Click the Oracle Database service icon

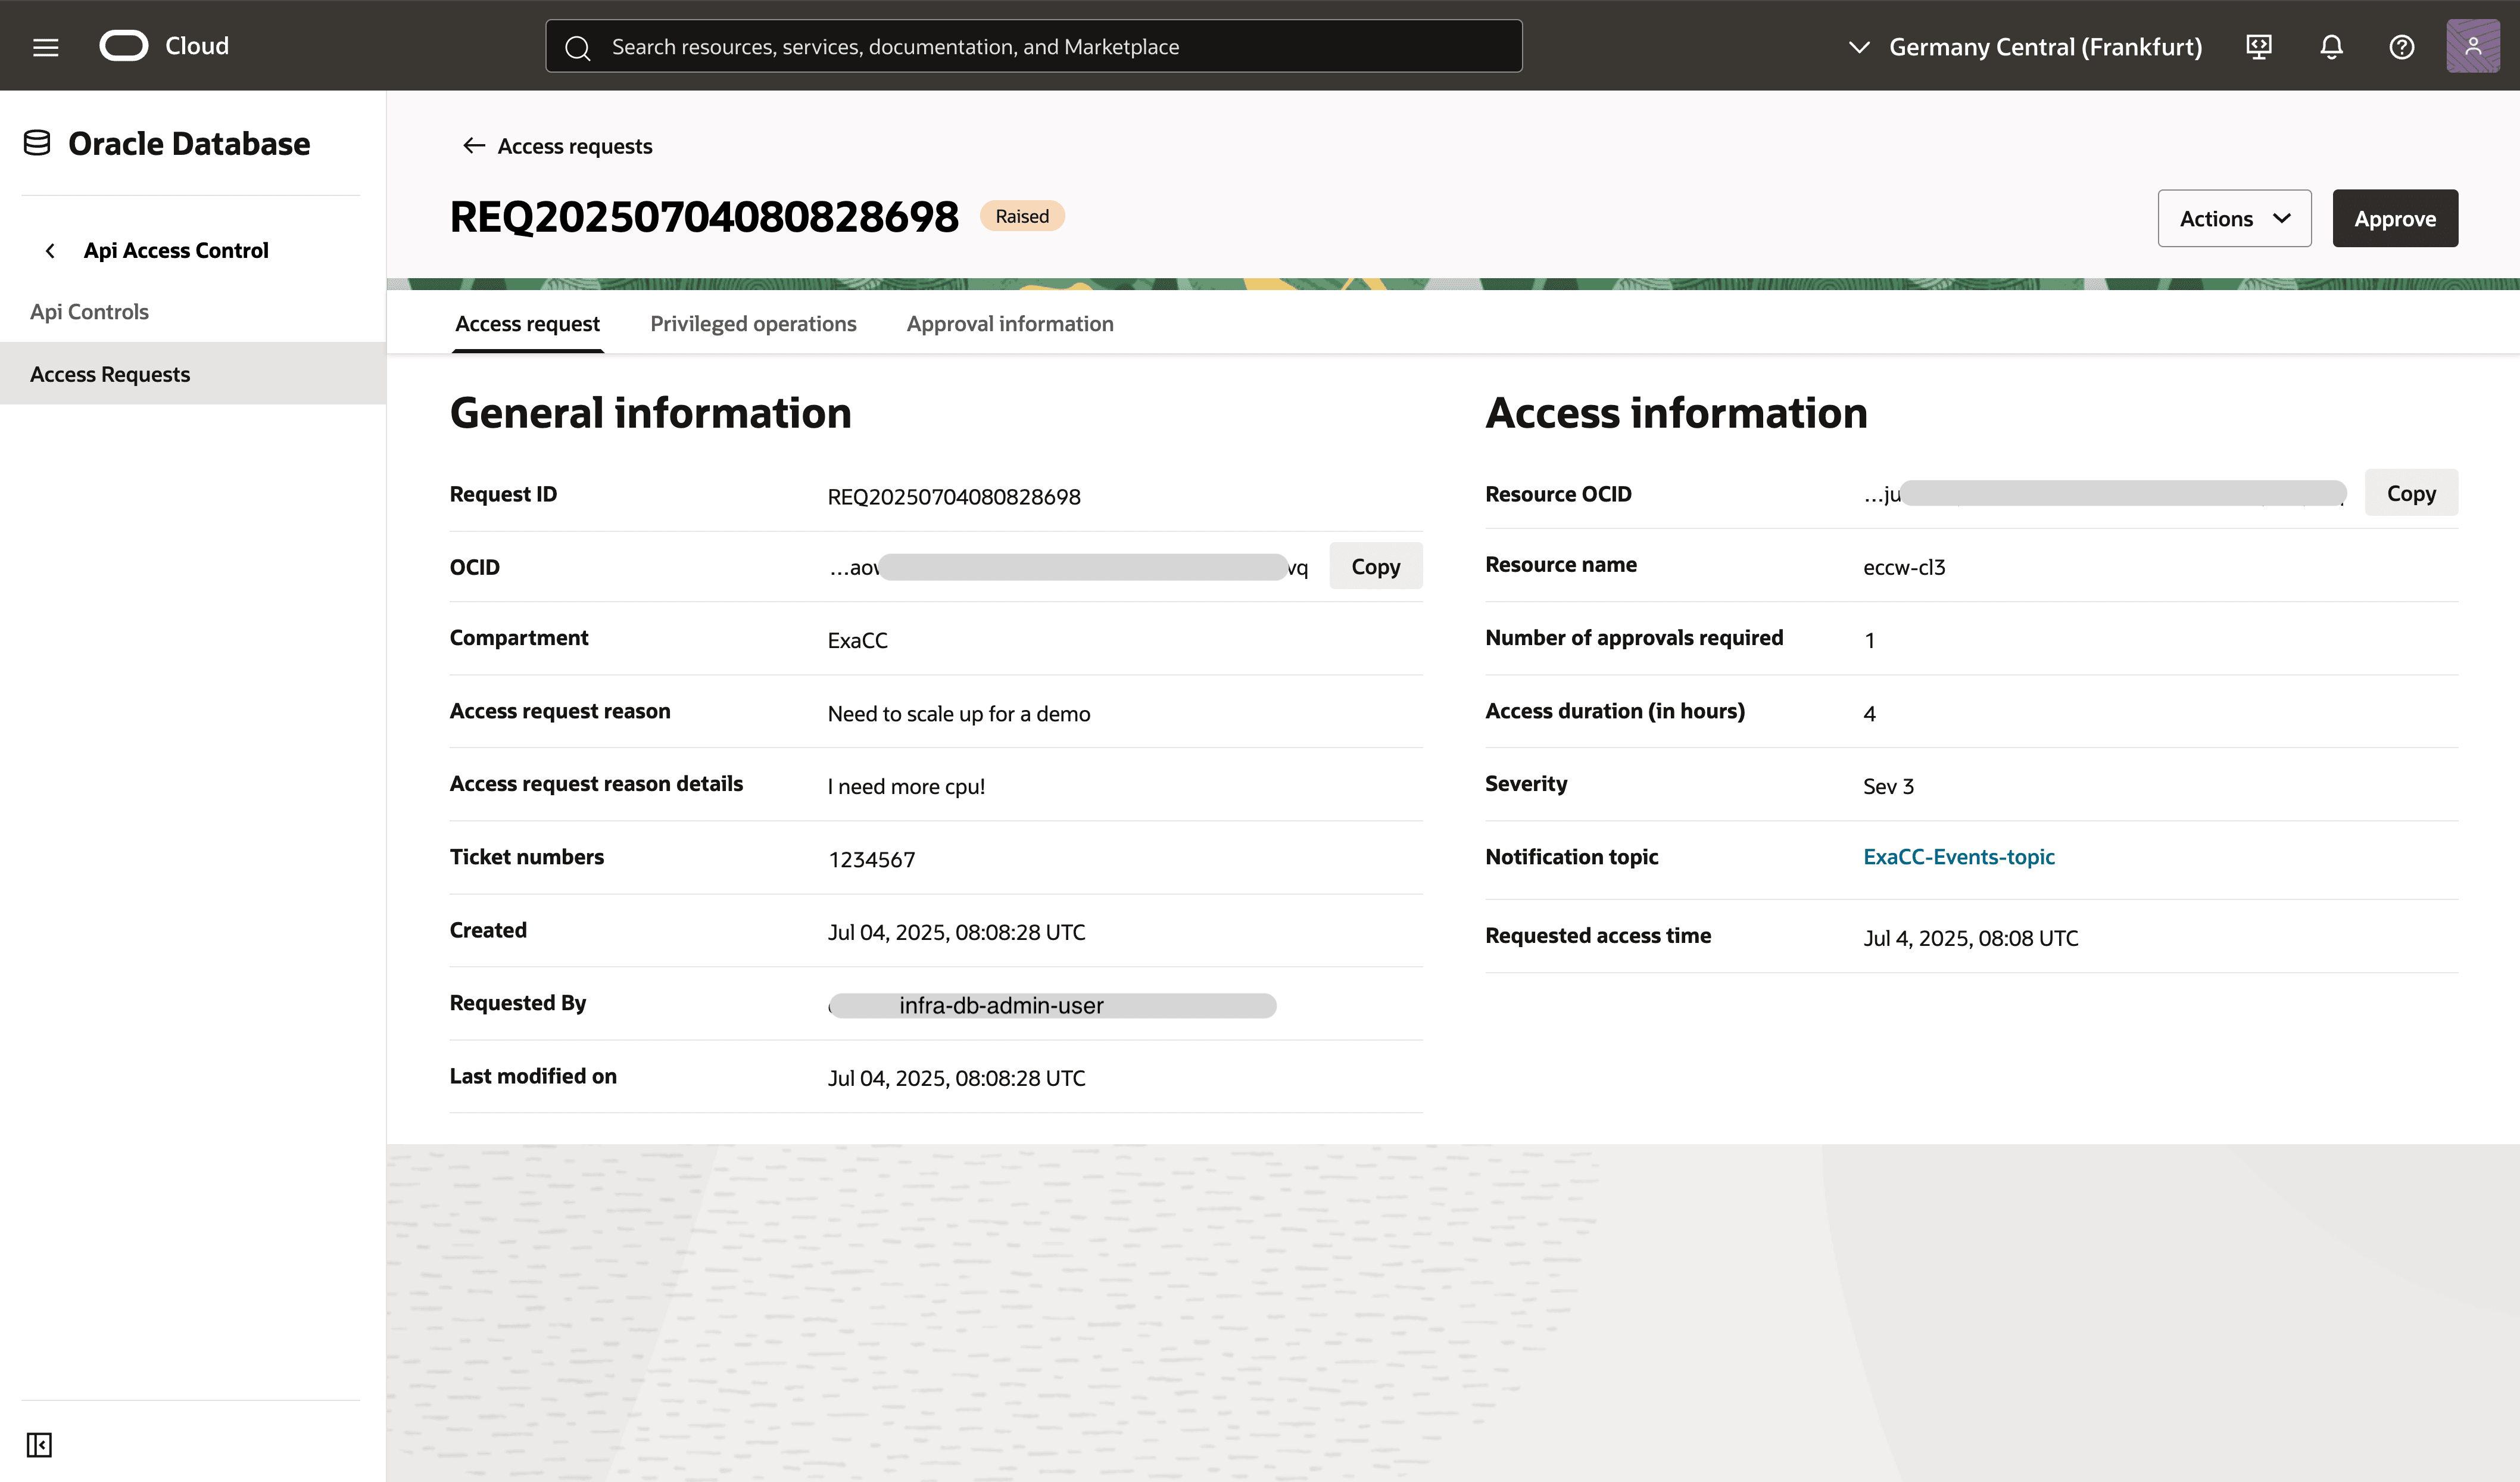click(x=37, y=142)
